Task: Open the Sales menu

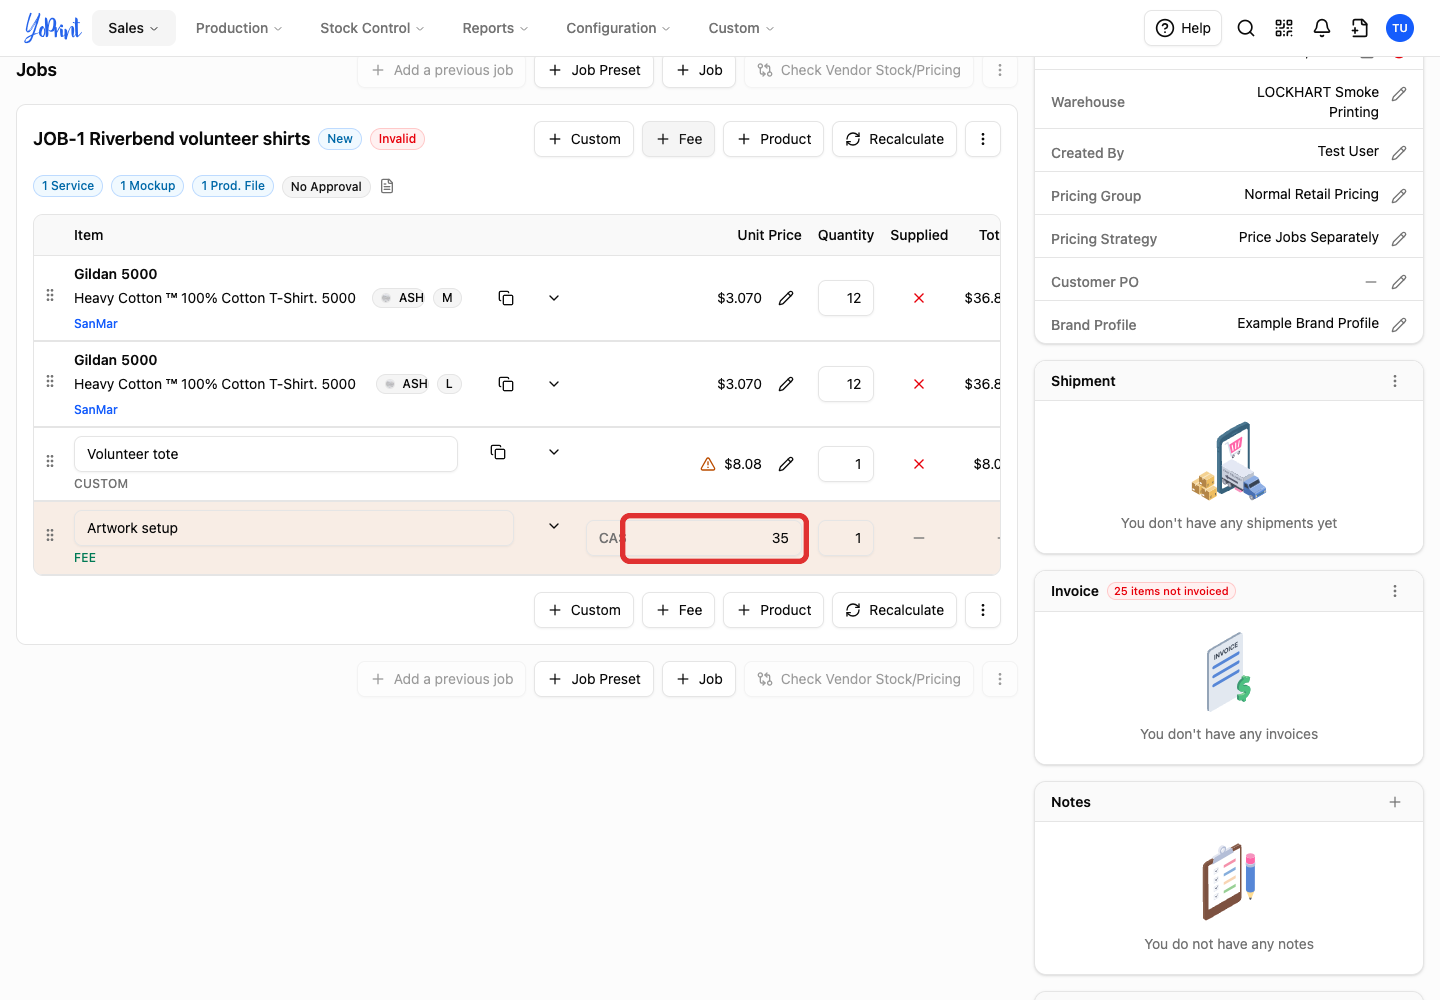Action: (134, 28)
